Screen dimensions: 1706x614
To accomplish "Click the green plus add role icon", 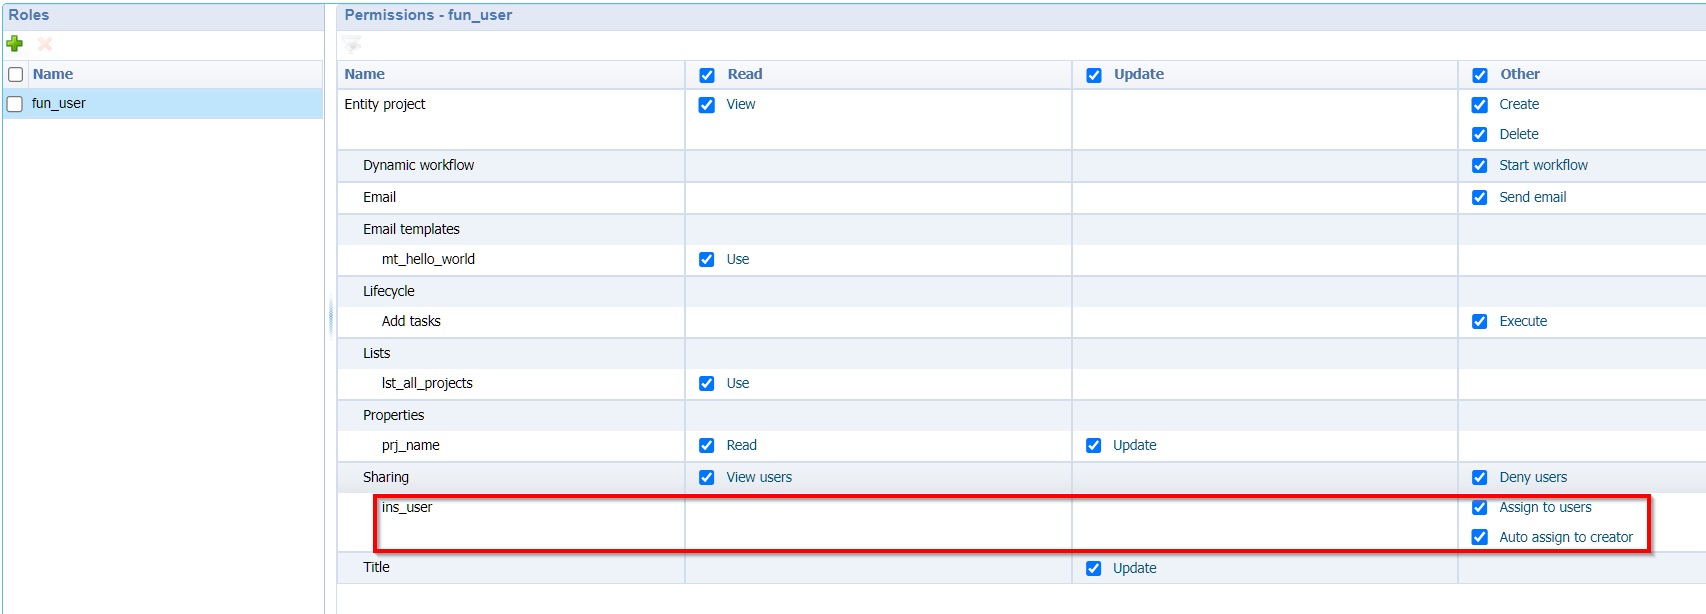I will point(15,44).
